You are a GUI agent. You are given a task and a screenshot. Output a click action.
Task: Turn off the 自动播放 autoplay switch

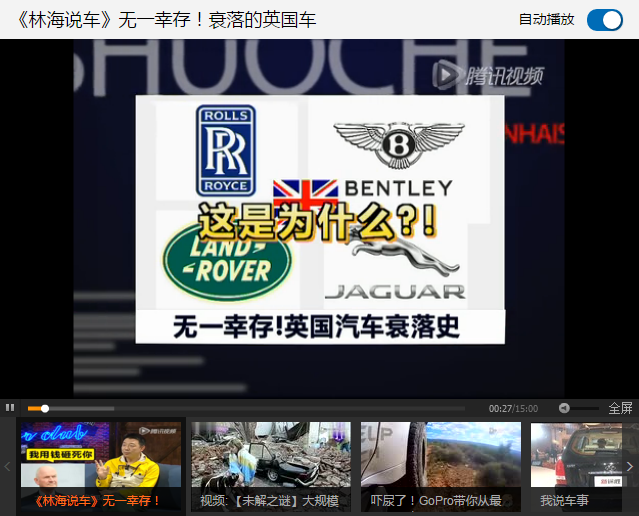[x=605, y=20]
